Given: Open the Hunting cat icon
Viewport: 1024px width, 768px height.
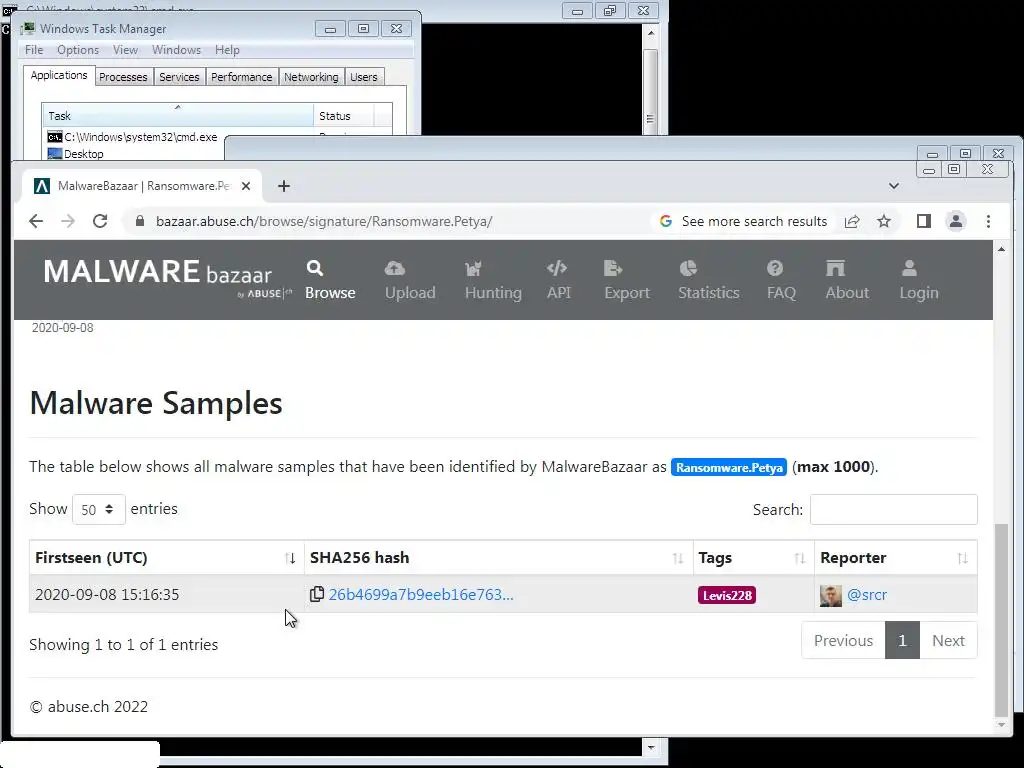Looking at the screenshot, I should (473, 268).
